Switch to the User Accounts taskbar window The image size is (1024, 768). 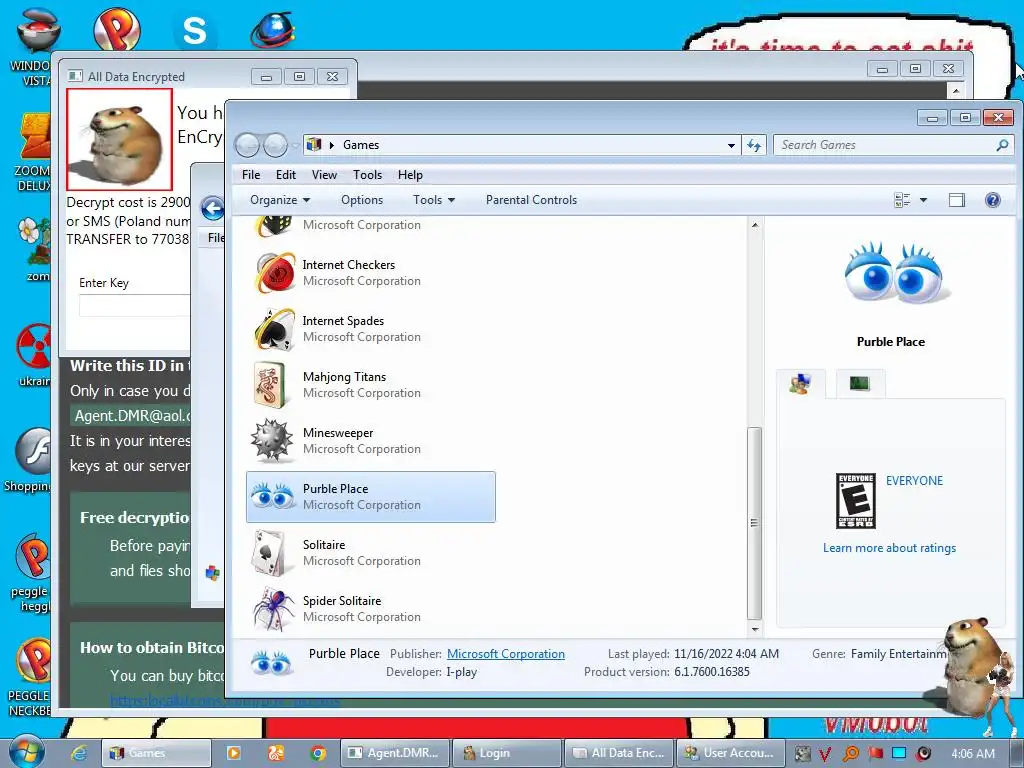click(729, 753)
